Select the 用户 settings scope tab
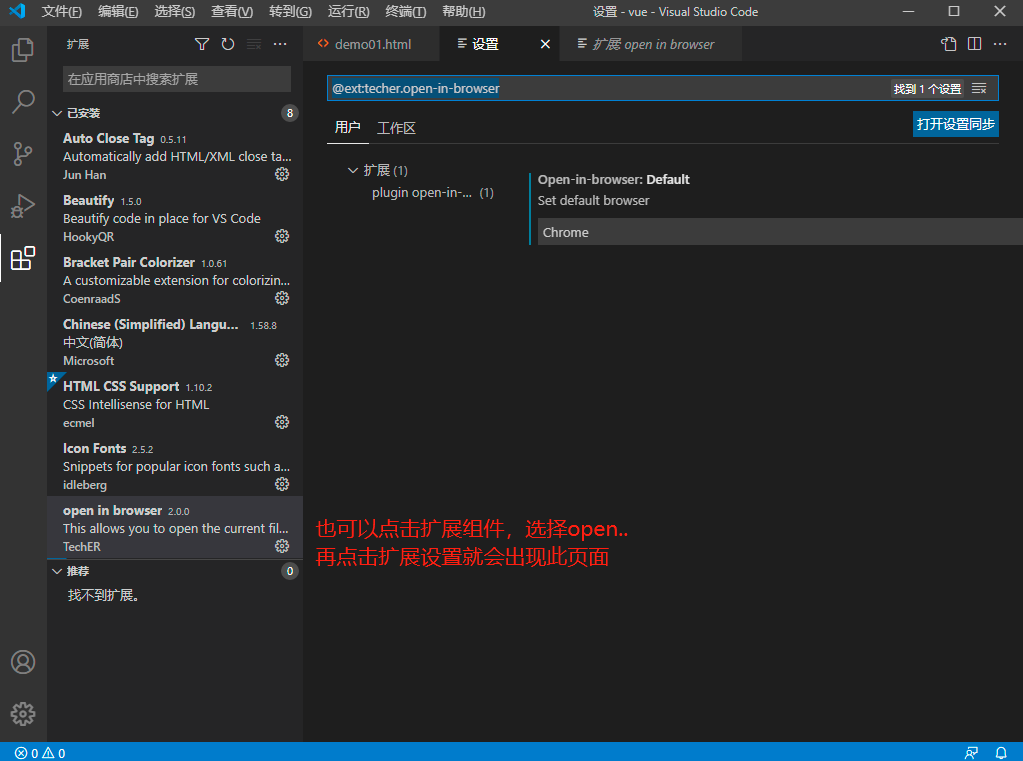1023x761 pixels. pos(348,127)
